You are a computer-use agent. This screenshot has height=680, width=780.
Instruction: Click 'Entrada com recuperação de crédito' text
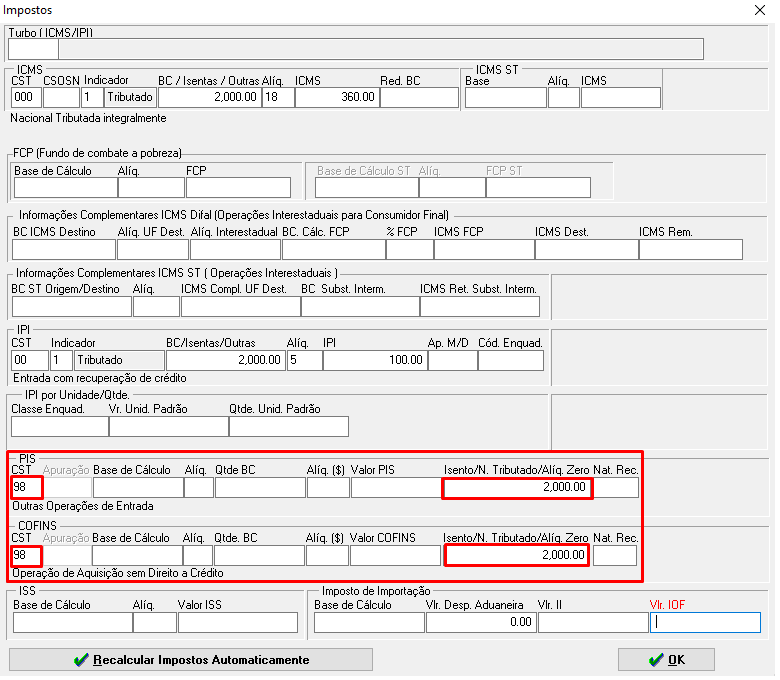point(99,378)
